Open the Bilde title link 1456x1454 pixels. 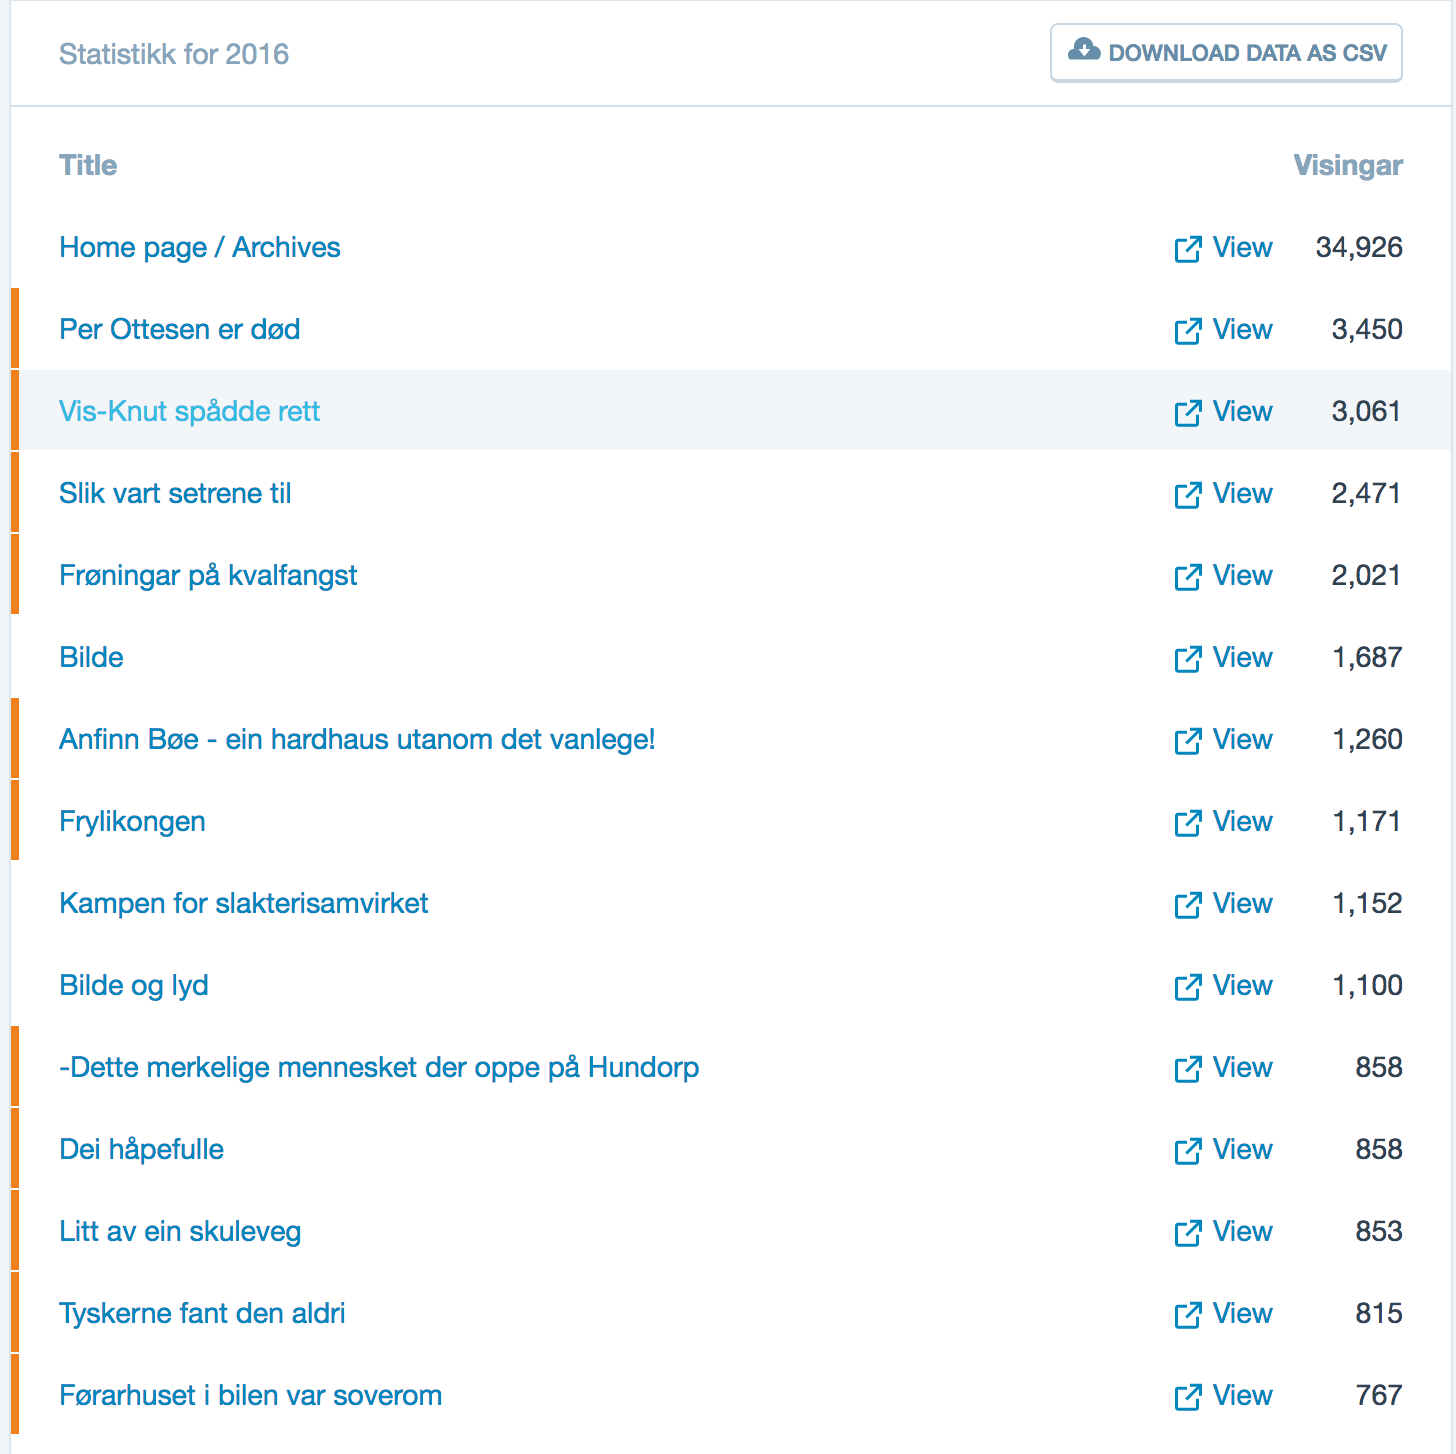tap(92, 658)
